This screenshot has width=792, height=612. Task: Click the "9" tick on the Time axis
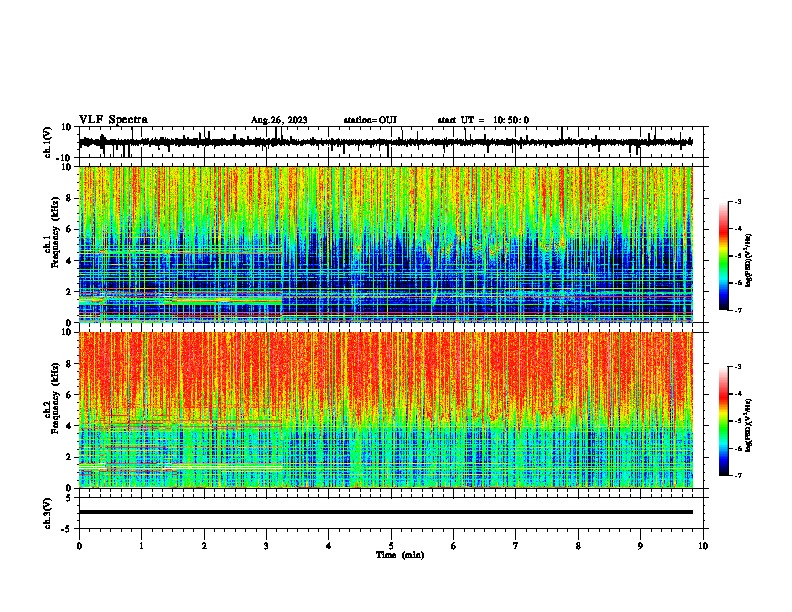click(640, 546)
